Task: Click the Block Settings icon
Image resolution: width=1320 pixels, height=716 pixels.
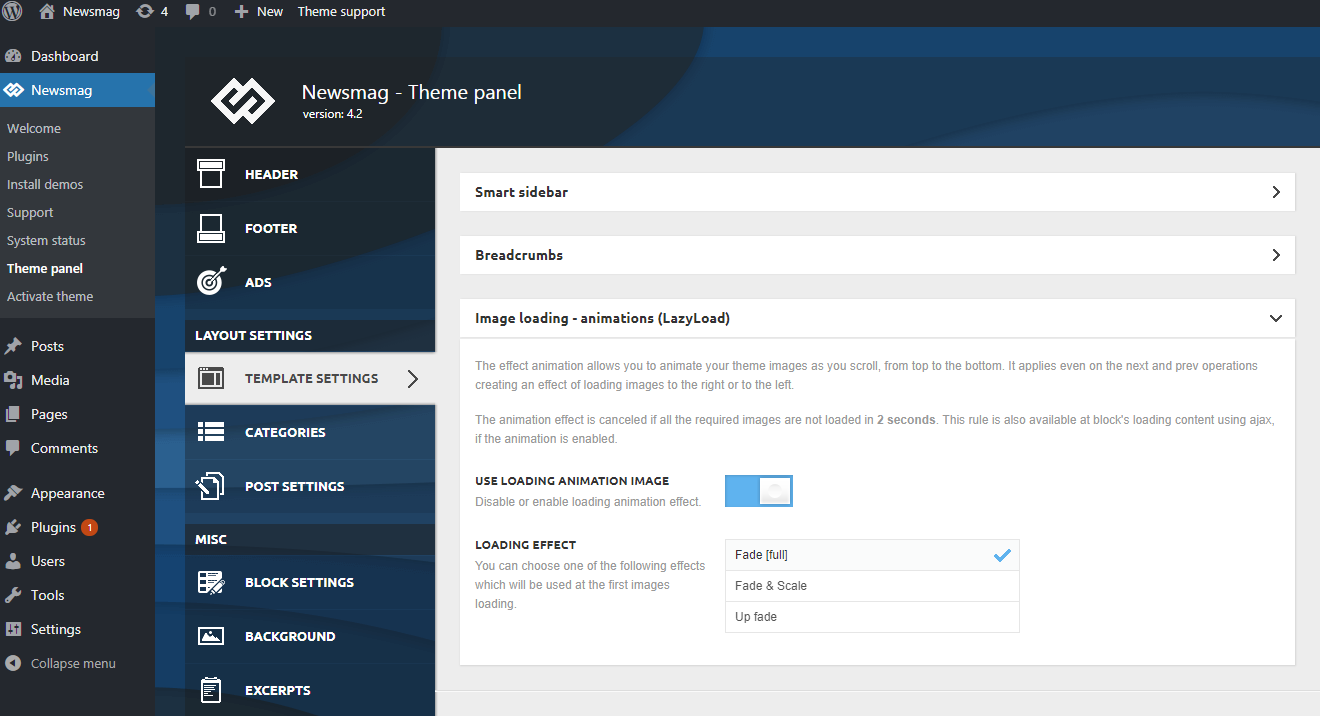Action: tap(211, 582)
